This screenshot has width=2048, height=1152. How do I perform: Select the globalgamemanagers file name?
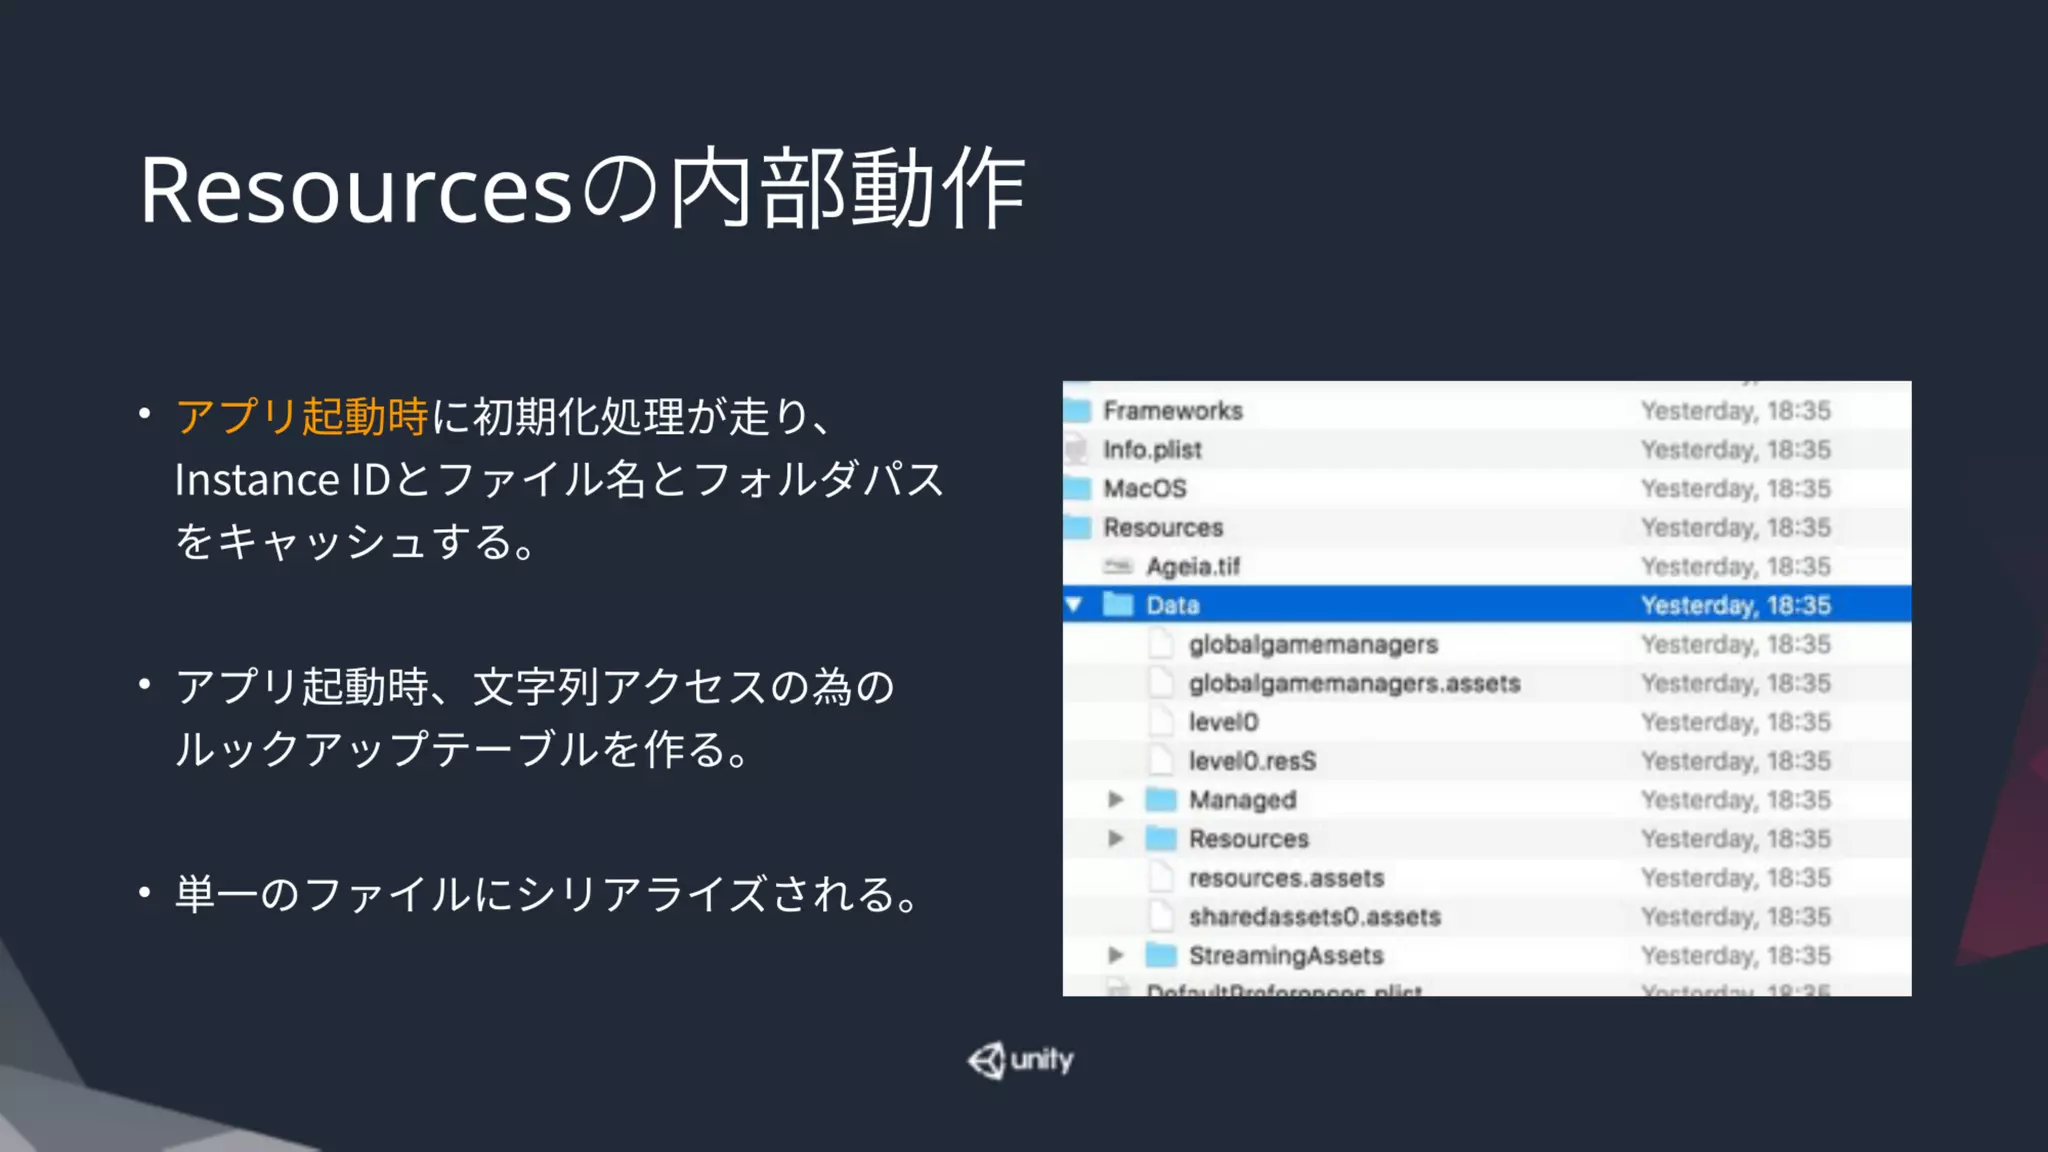click(1313, 645)
